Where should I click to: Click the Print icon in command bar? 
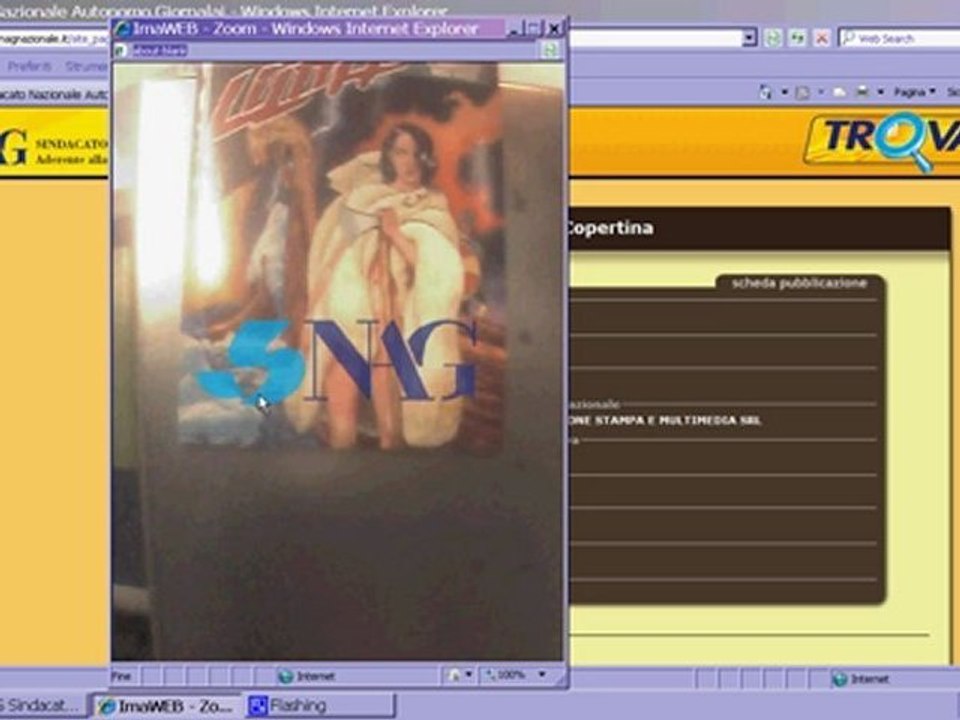[862, 92]
